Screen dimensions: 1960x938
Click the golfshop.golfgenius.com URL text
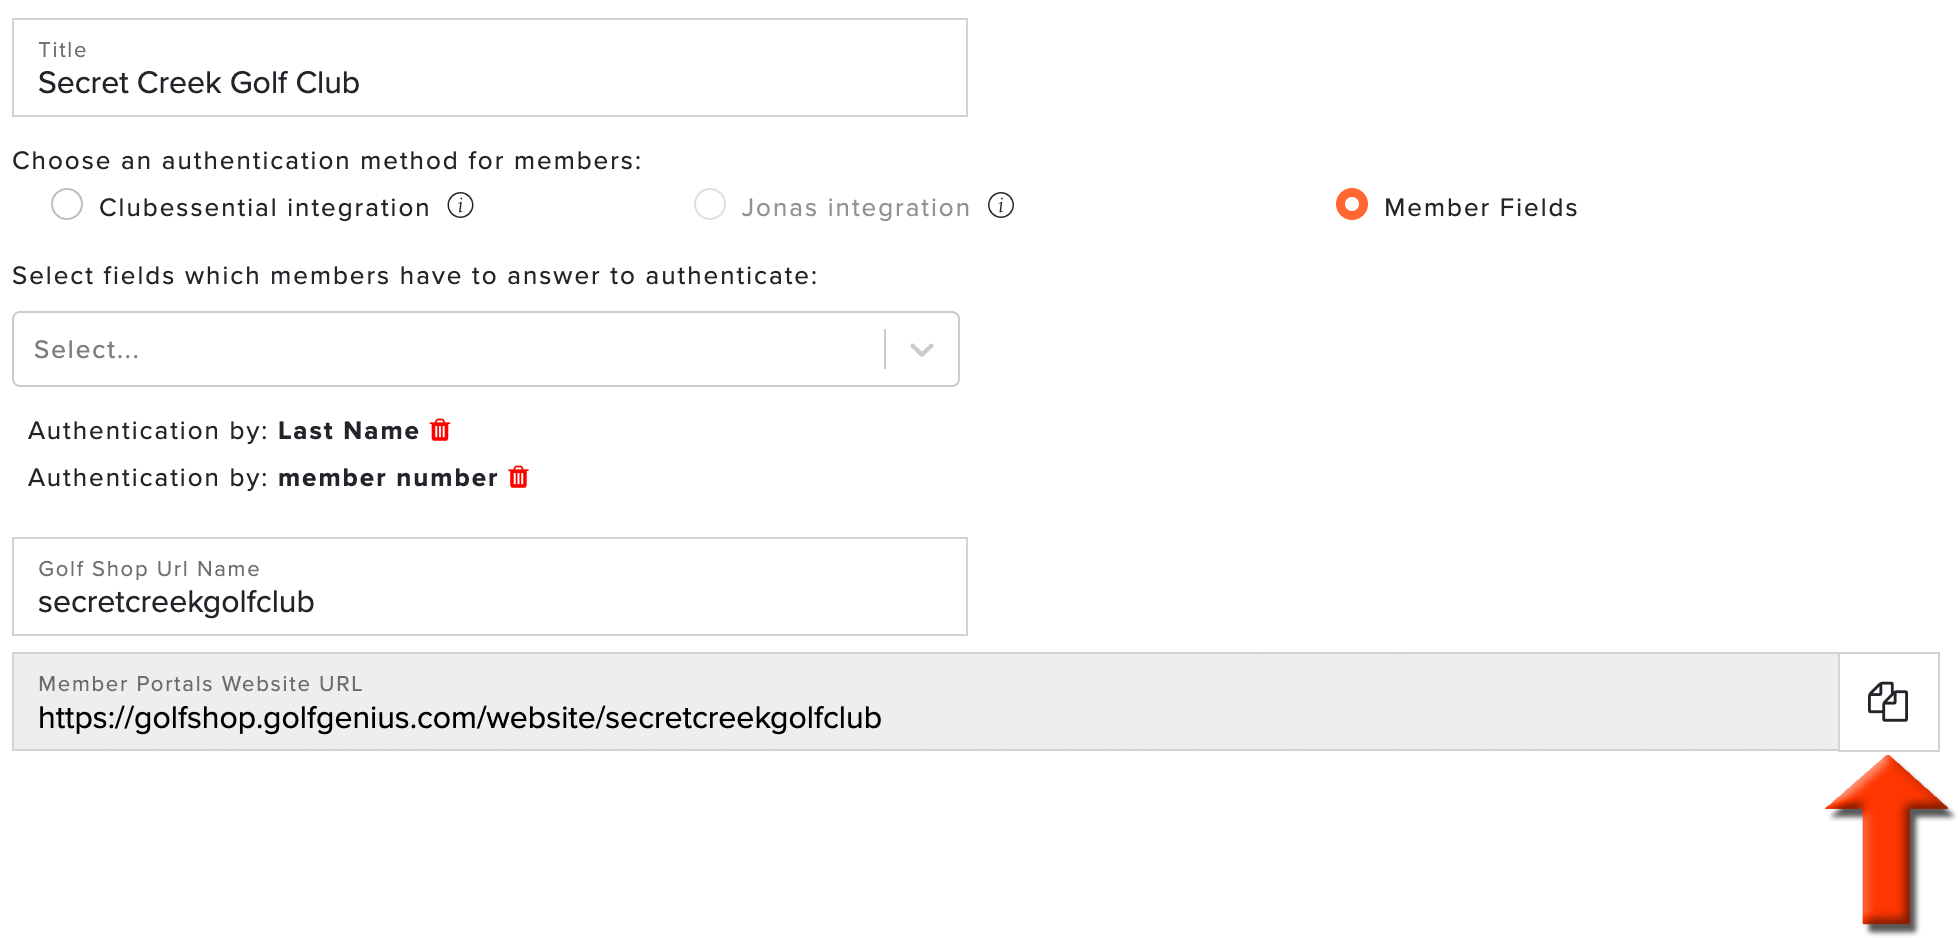coord(460,718)
